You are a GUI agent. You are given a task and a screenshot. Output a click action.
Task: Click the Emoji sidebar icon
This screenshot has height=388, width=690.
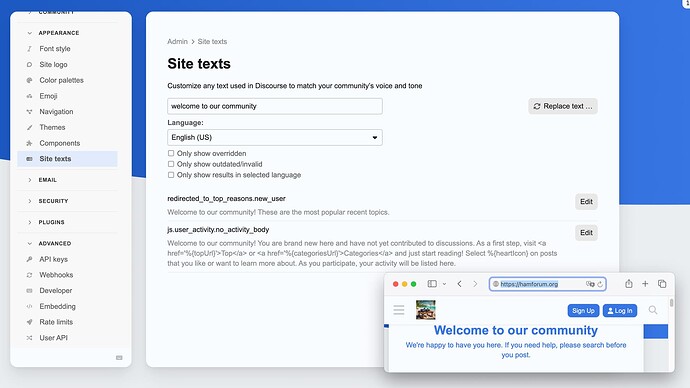29,96
